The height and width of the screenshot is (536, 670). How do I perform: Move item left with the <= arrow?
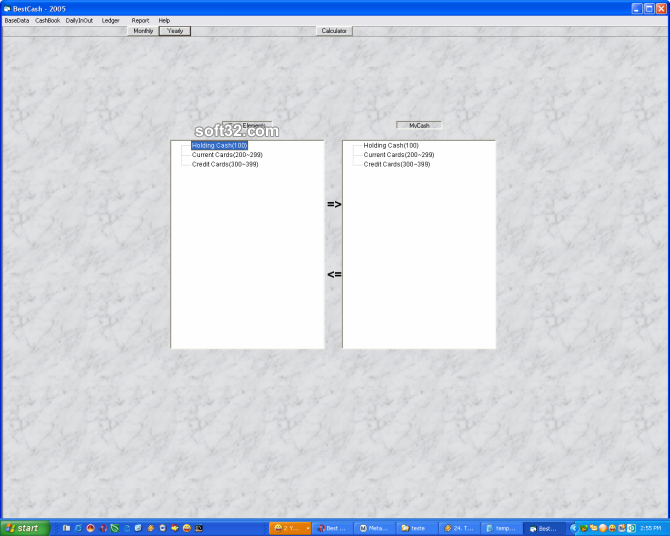coord(334,274)
